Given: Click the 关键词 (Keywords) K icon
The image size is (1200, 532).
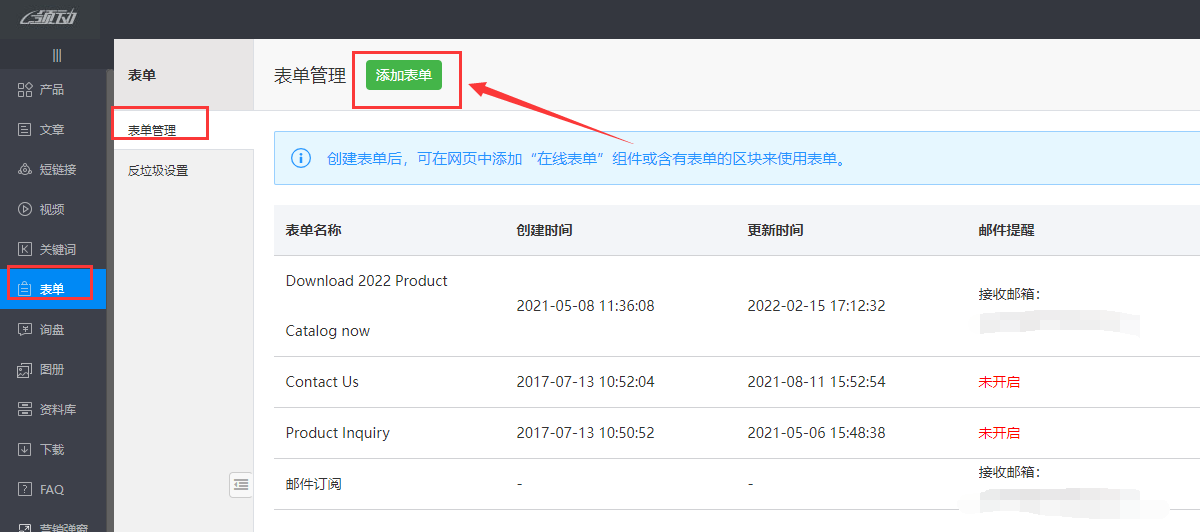Looking at the screenshot, I should coord(26,250).
